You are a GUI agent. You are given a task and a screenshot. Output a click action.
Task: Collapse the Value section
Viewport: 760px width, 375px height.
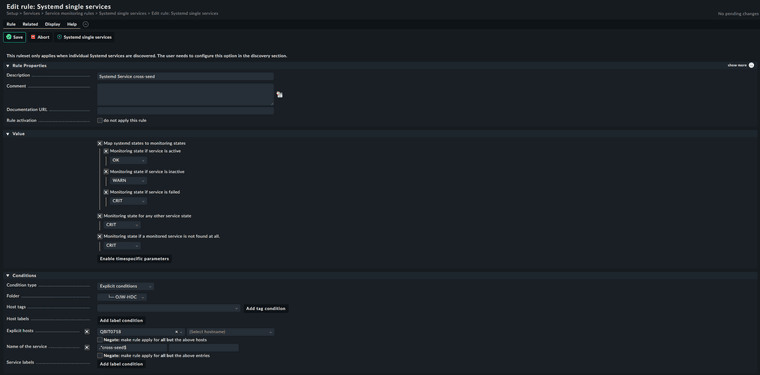tap(8, 134)
